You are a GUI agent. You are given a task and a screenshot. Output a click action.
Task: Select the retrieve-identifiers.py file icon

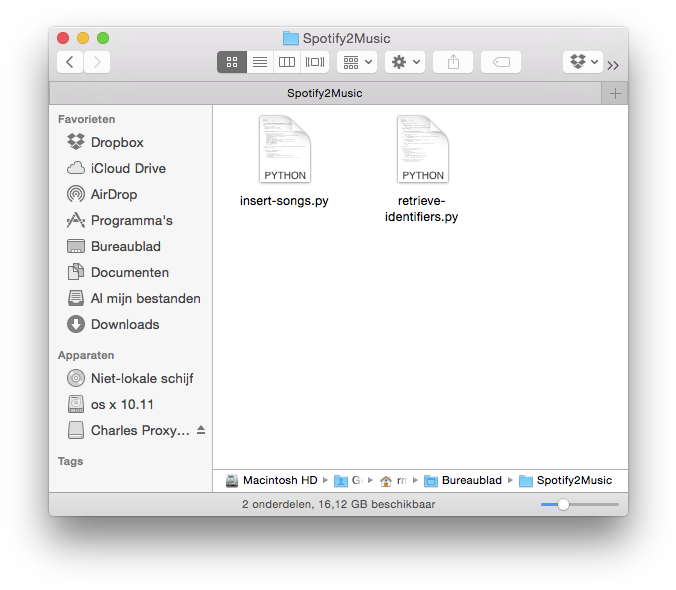click(423, 149)
